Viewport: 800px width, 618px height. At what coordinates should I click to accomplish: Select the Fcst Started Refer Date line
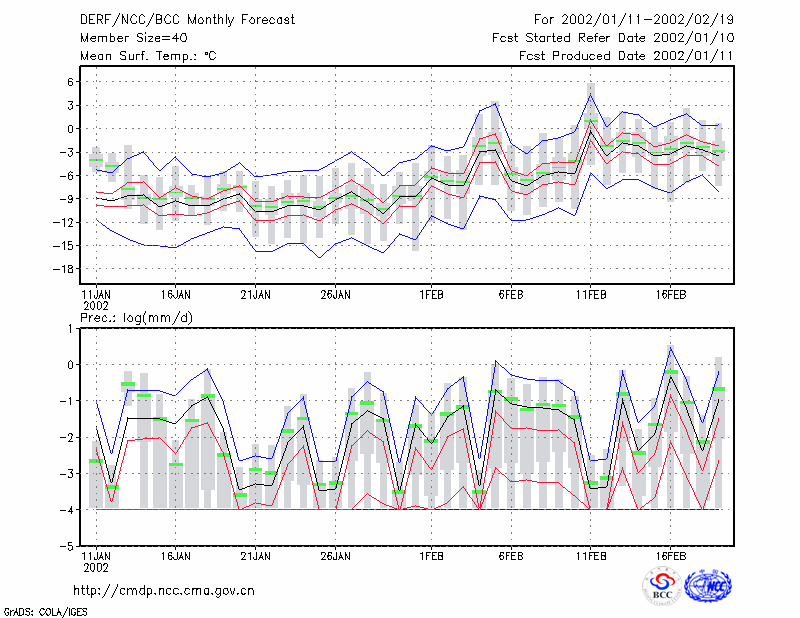[x=613, y=38]
